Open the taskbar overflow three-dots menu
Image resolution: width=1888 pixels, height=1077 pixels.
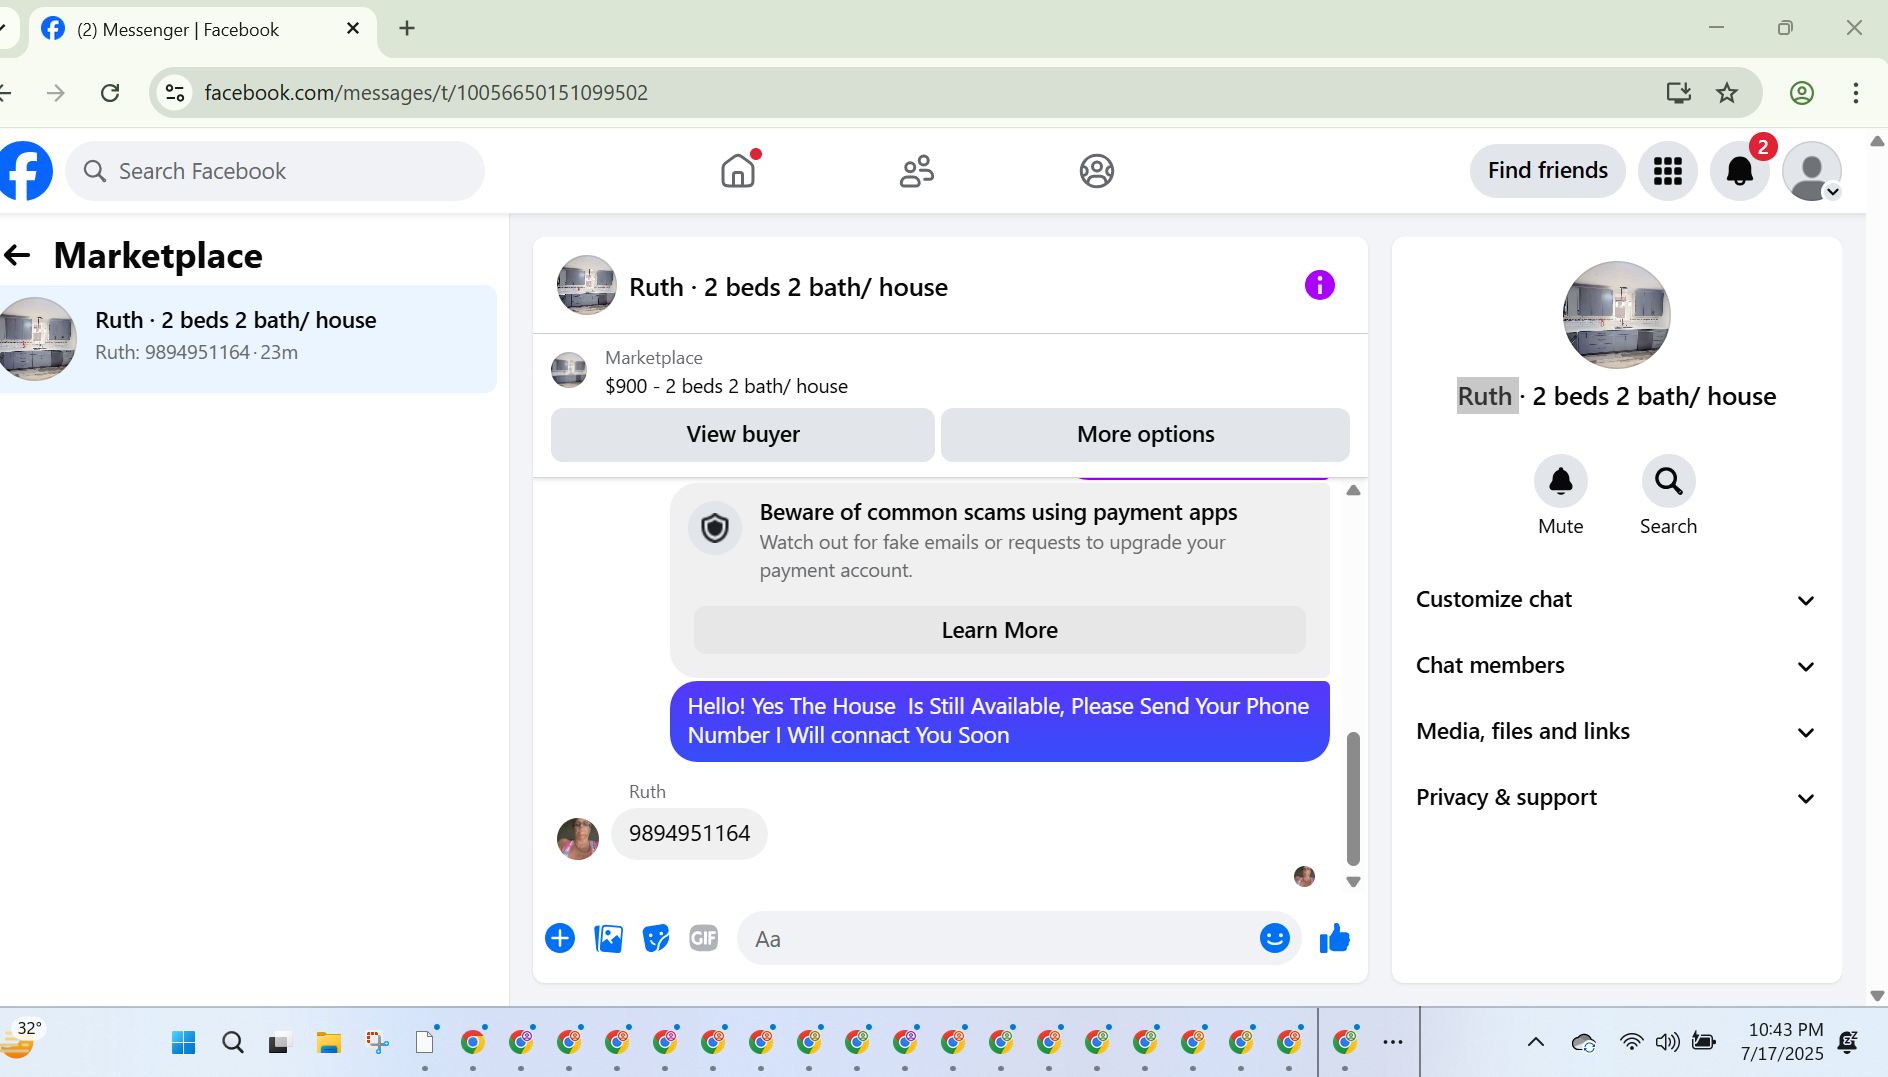pyautogui.click(x=1393, y=1042)
